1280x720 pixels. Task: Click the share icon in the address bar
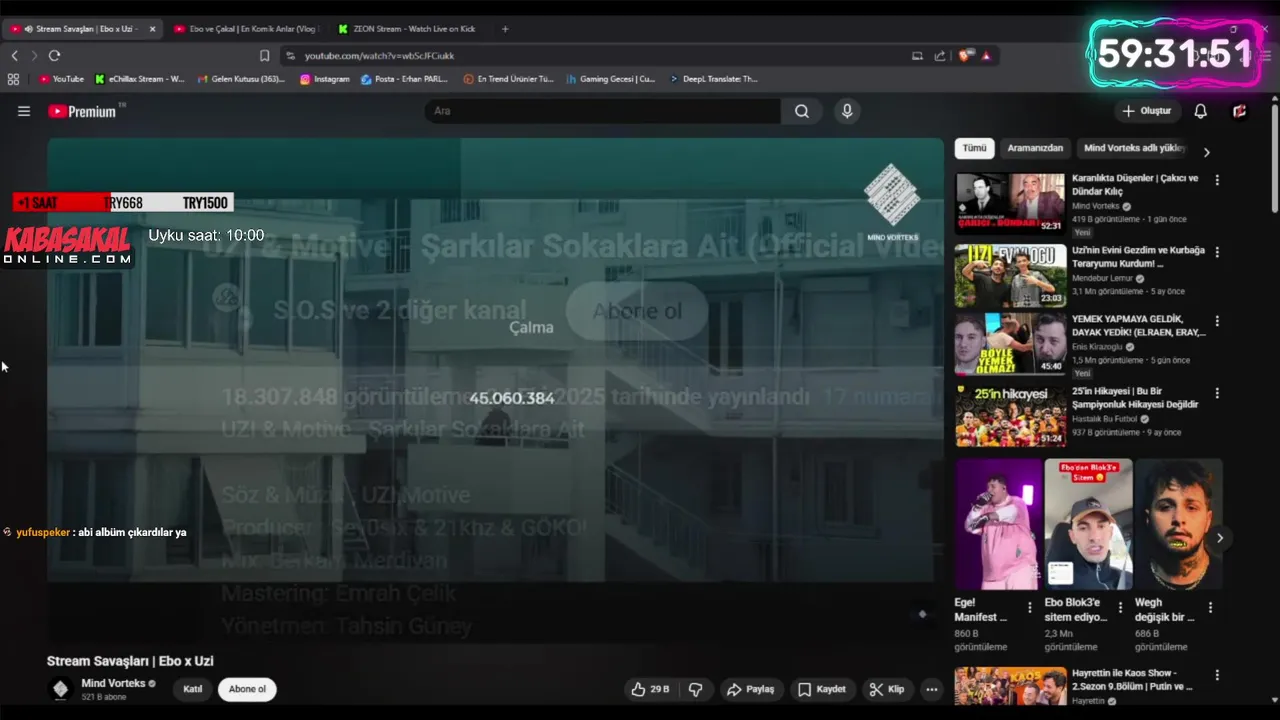point(940,56)
